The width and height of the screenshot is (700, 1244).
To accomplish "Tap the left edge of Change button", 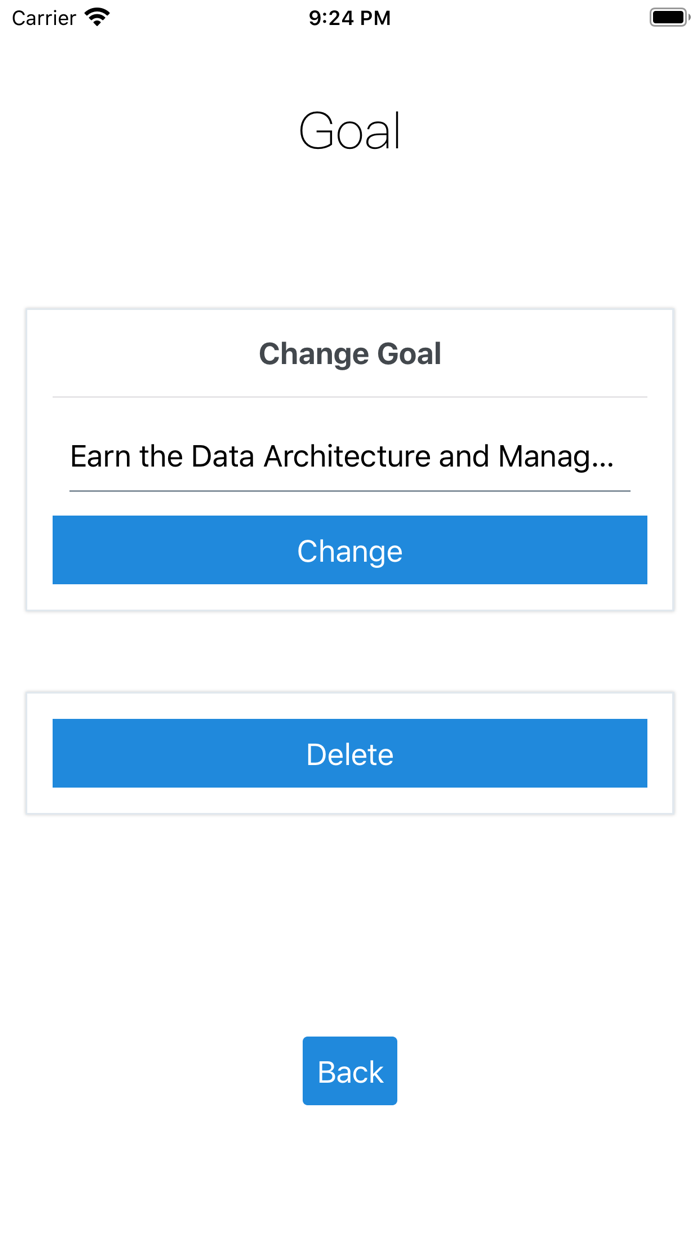I will (62, 550).
